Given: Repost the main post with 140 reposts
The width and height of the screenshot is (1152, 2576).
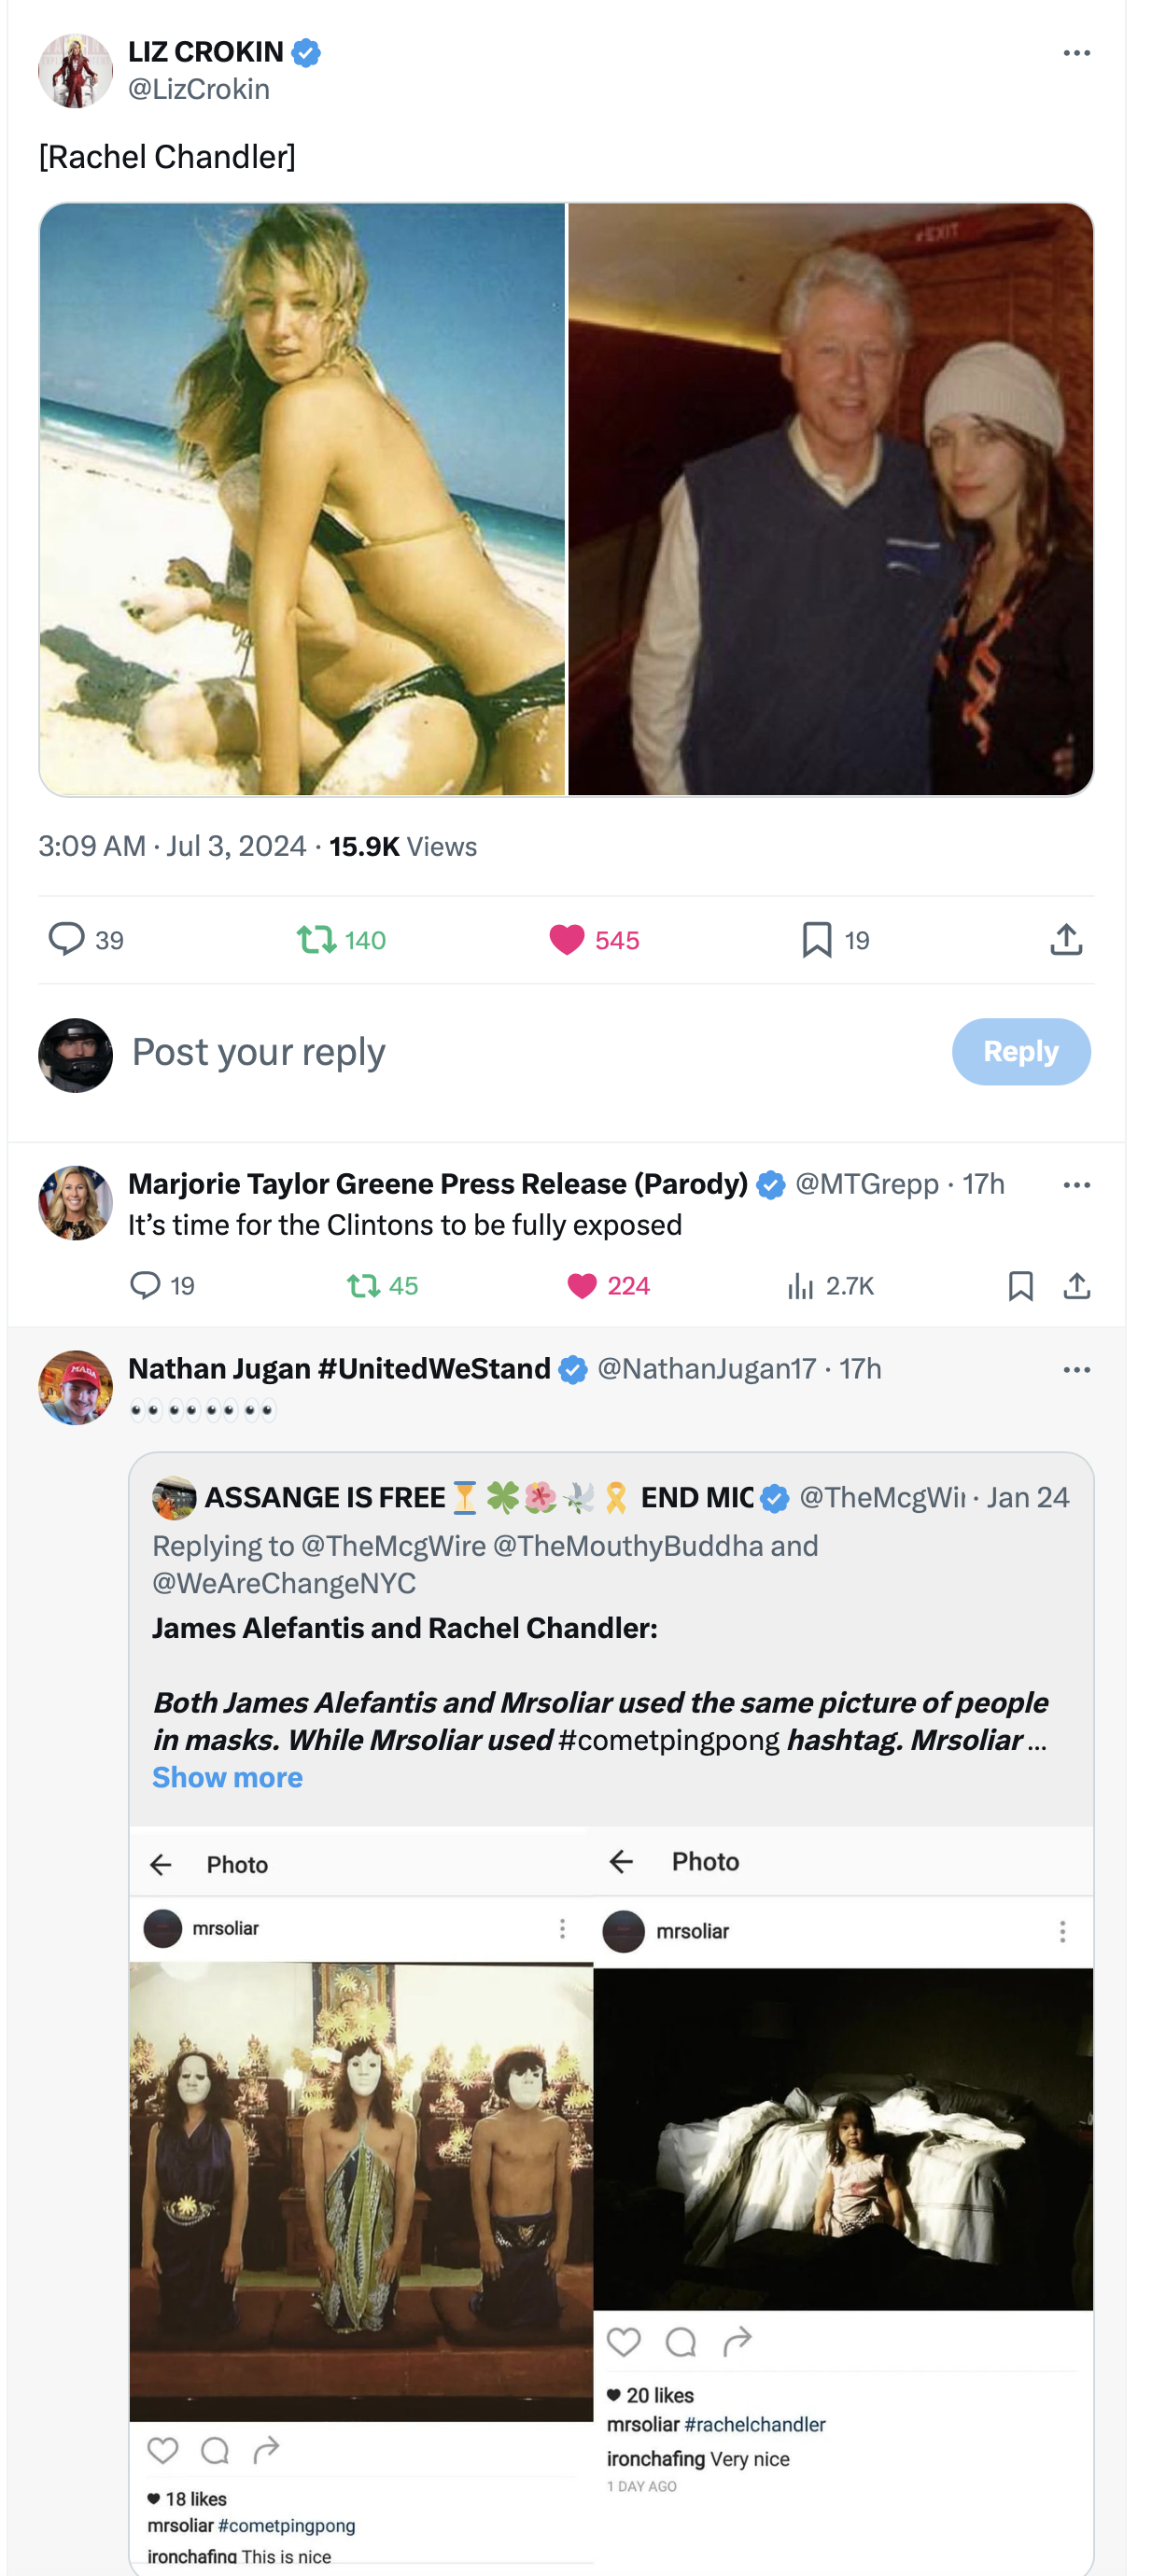Looking at the screenshot, I should tap(316, 940).
